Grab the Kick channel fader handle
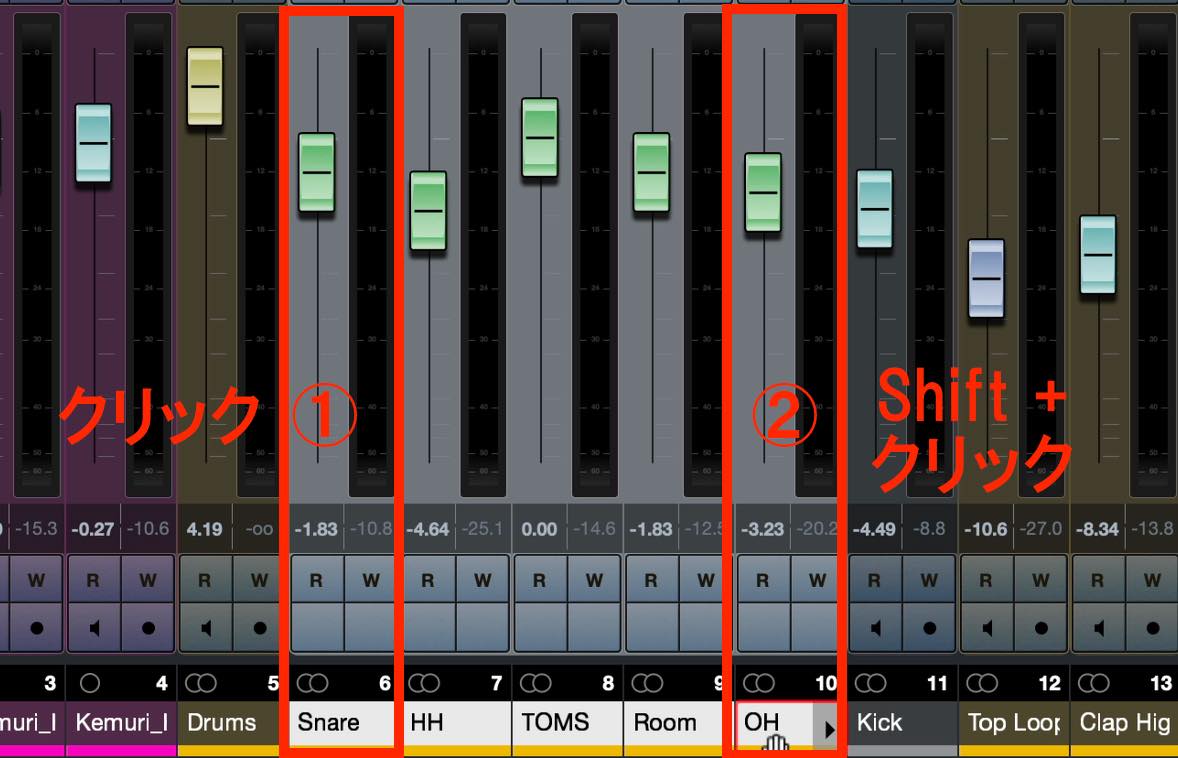The width and height of the screenshot is (1178, 758). [874, 210]
